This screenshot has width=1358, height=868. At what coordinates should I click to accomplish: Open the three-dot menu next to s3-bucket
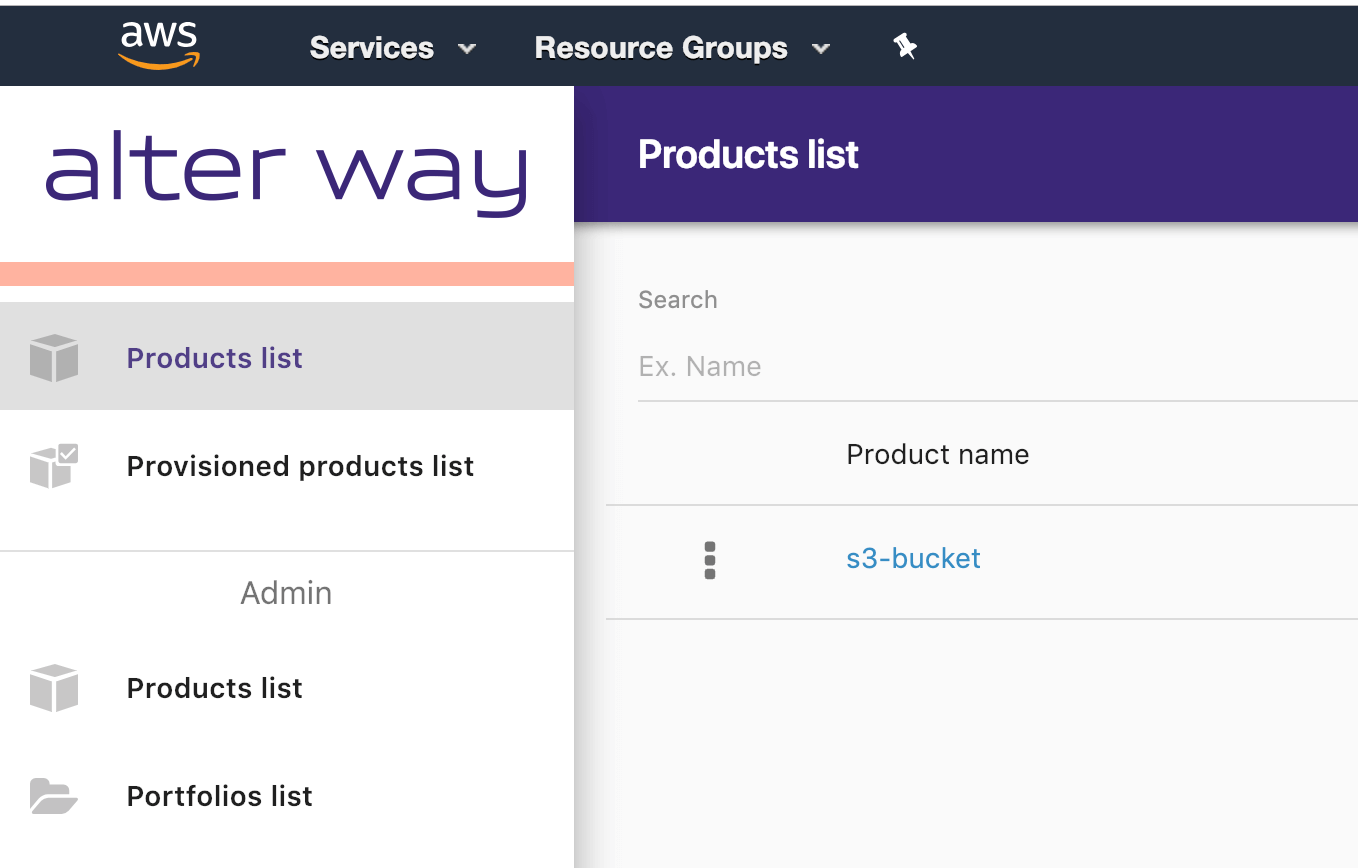click(x=710, y=560)
